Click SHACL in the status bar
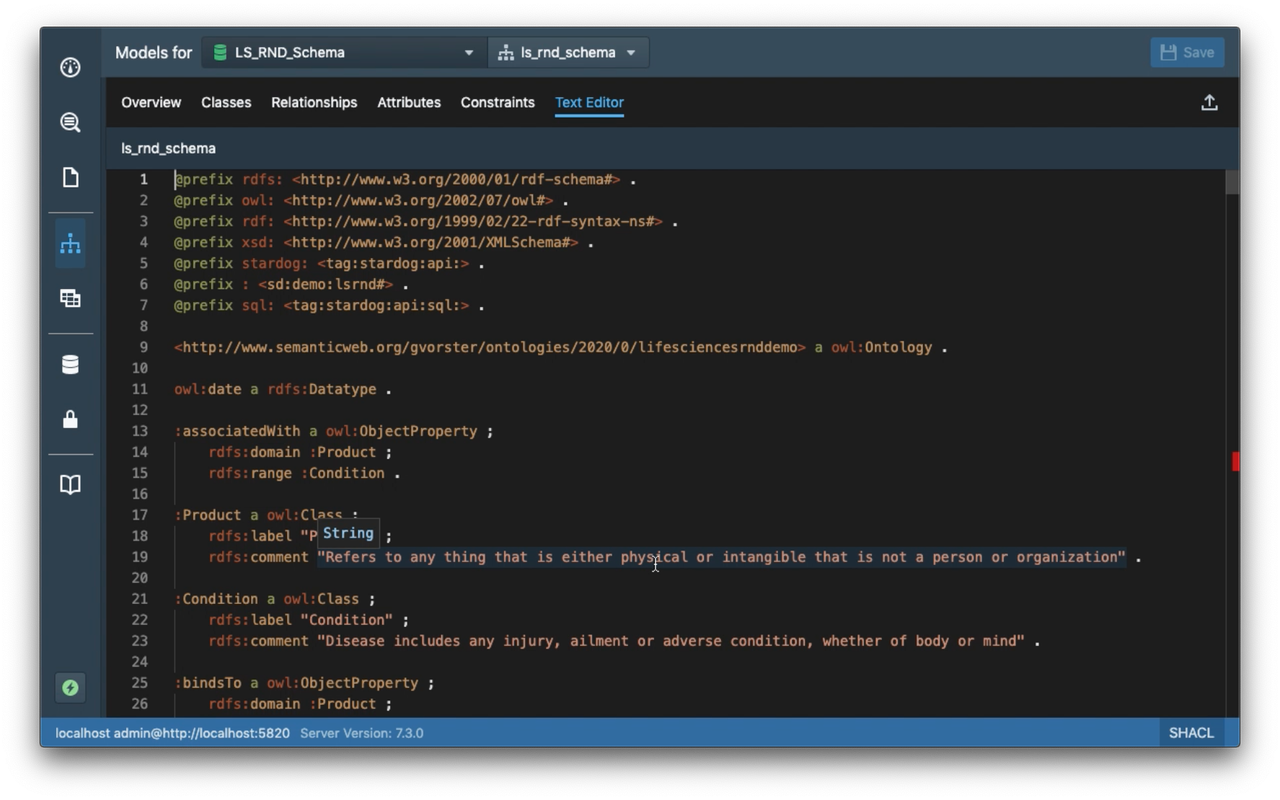Viewport: 1280px width, 800px height. 1191,733
